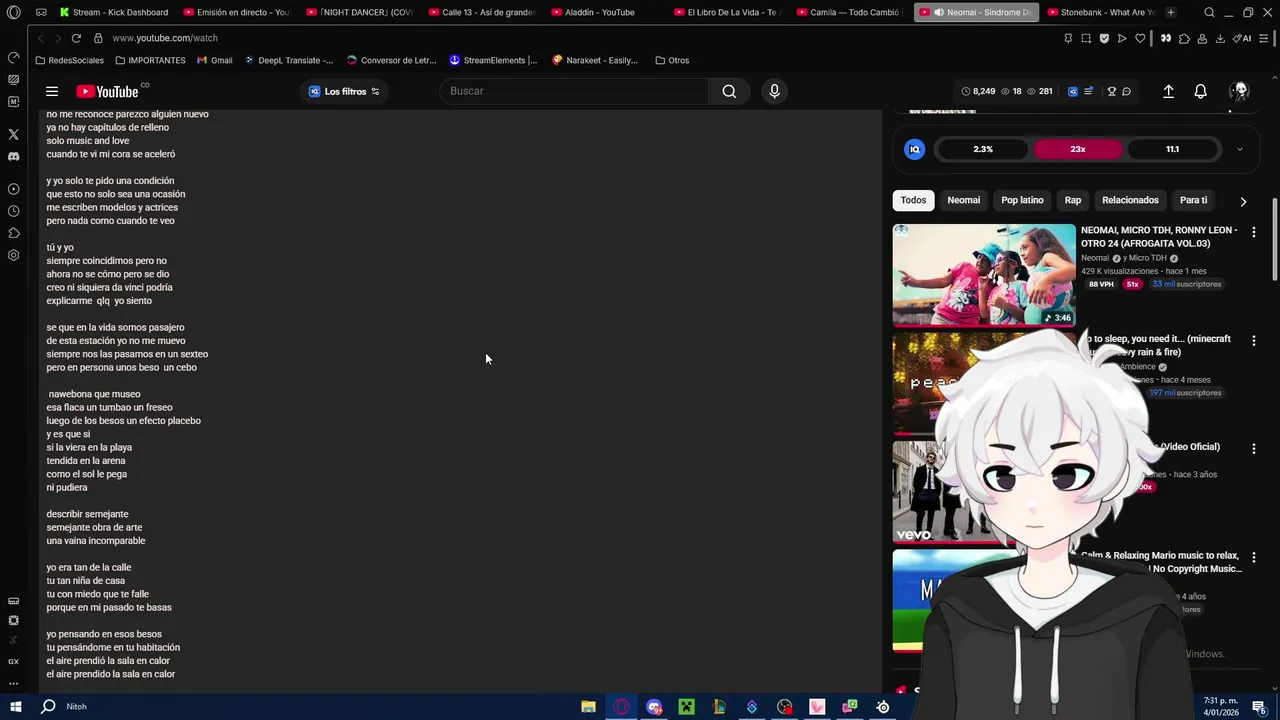Viewport: 1280px width, 720px height.
Task: Open browser extensions puzzle icon
Action: coord(1184,38)
